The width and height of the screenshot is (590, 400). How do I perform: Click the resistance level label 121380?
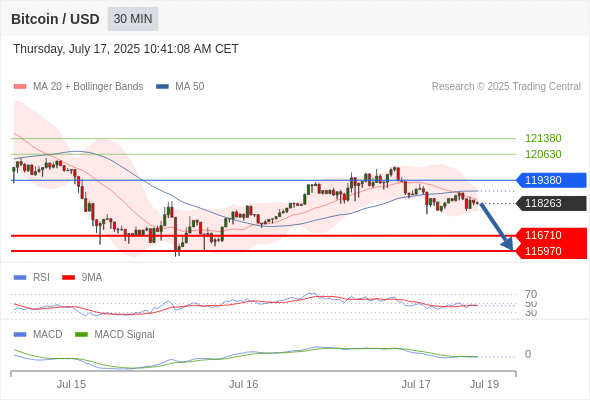tap(543, 138)
